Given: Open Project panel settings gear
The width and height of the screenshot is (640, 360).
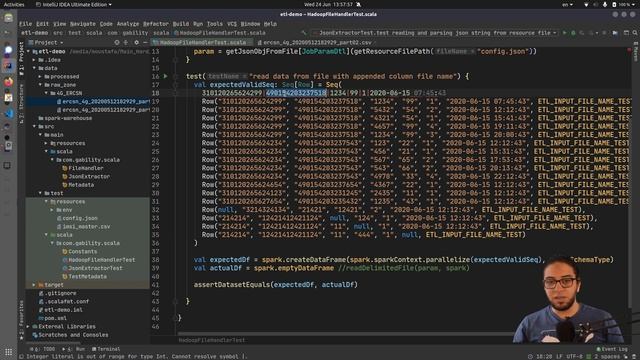Looking at the screenshot, I should [136, 42].
